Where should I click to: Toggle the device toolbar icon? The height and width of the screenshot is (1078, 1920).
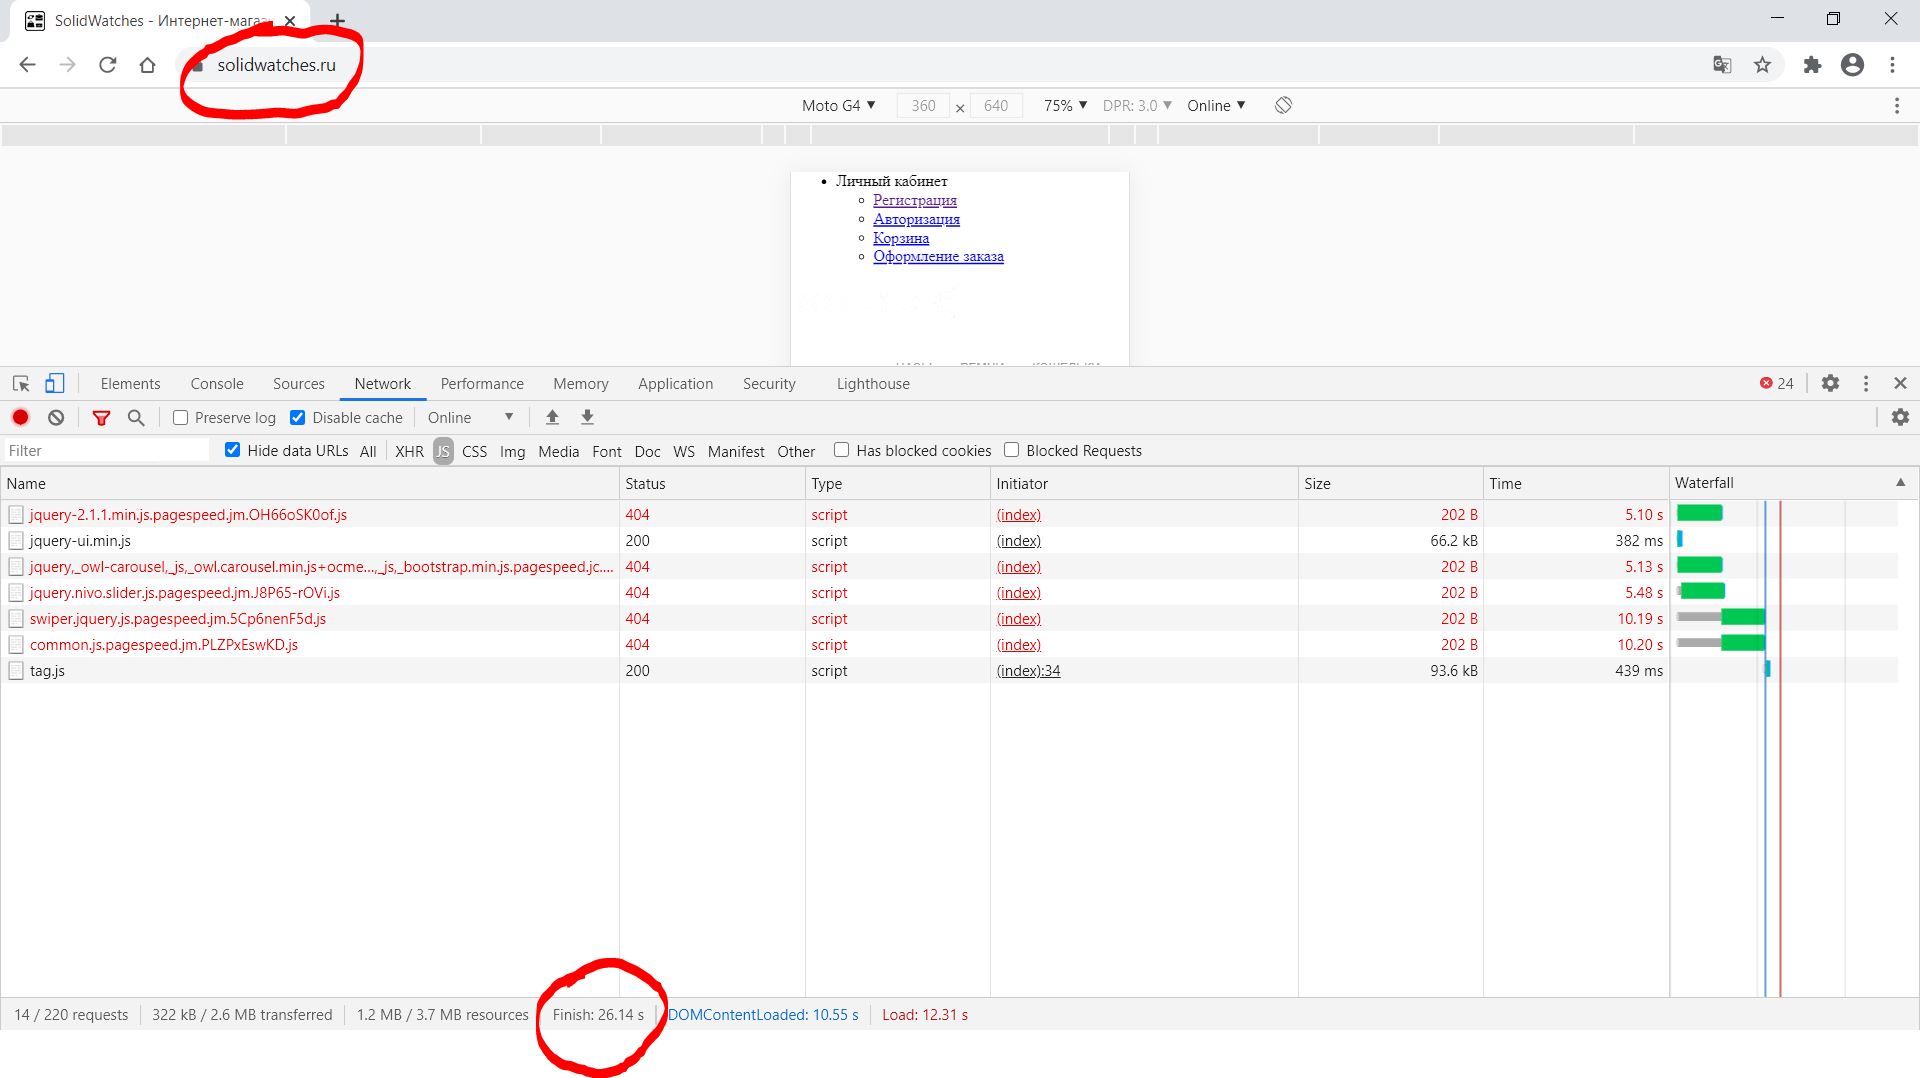pyautogui.click(x=54, y=383)
